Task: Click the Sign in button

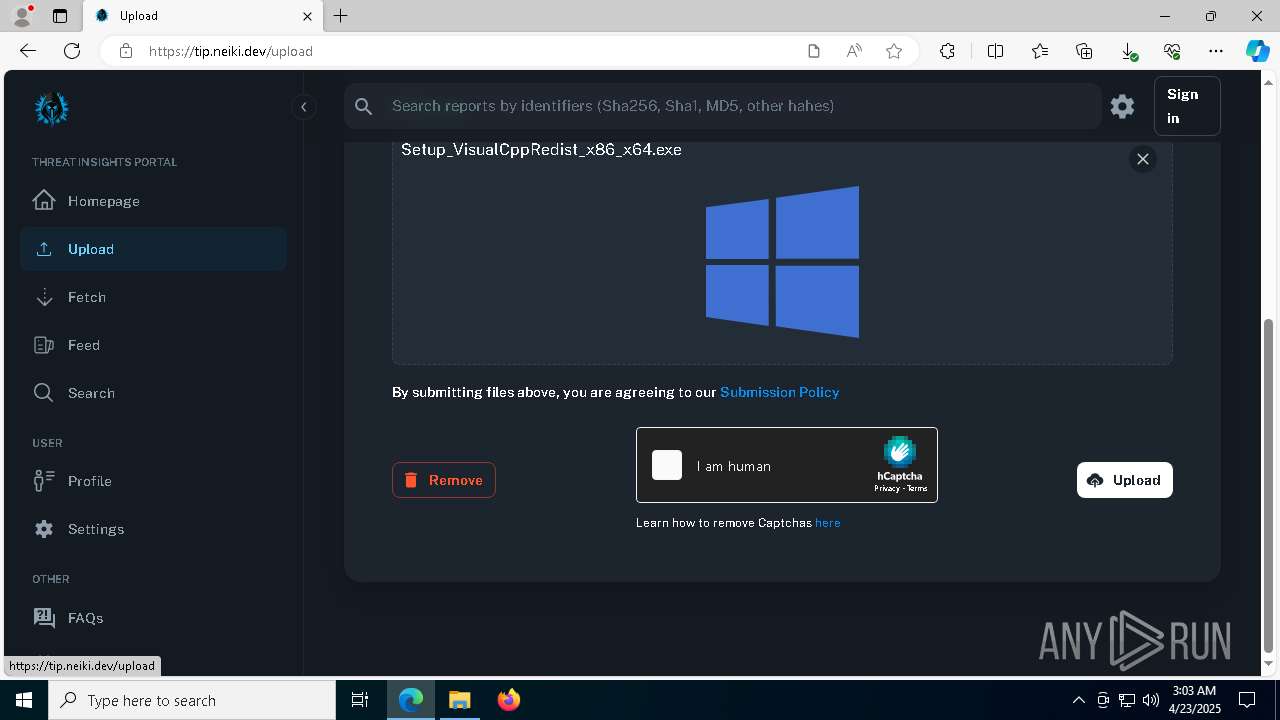Action: pos(1187,106)
